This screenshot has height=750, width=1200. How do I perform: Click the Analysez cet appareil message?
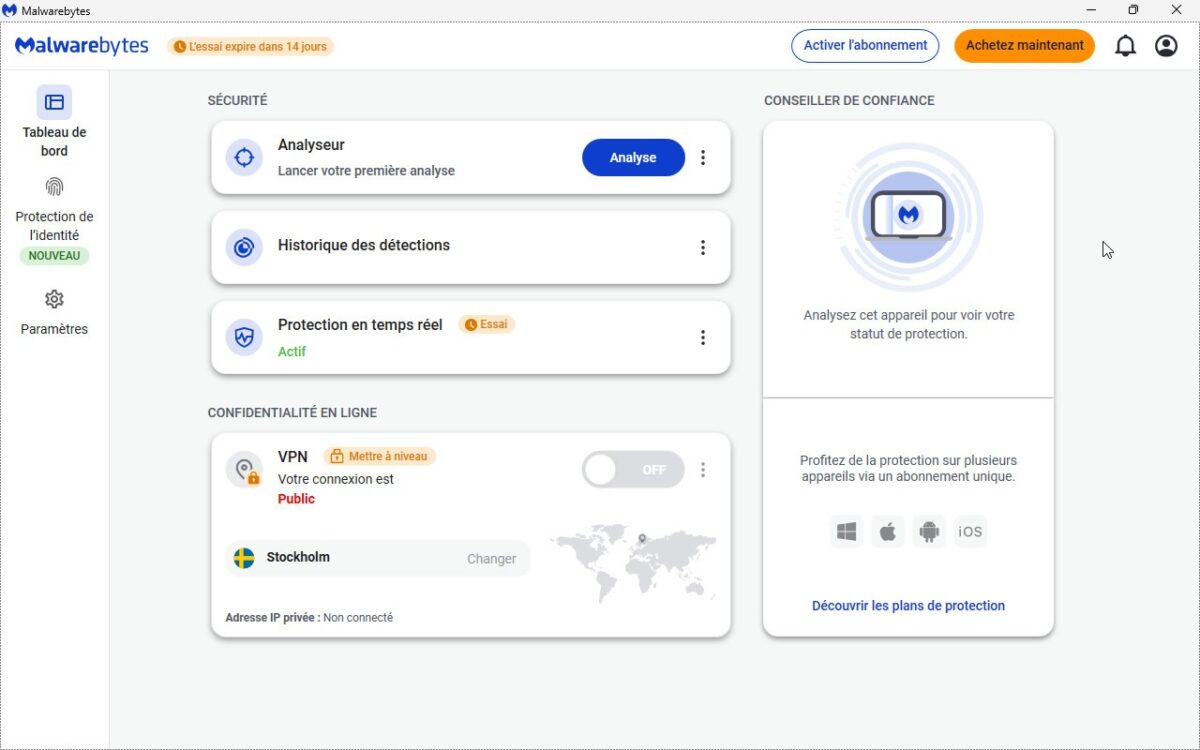[x=908, y=324]
